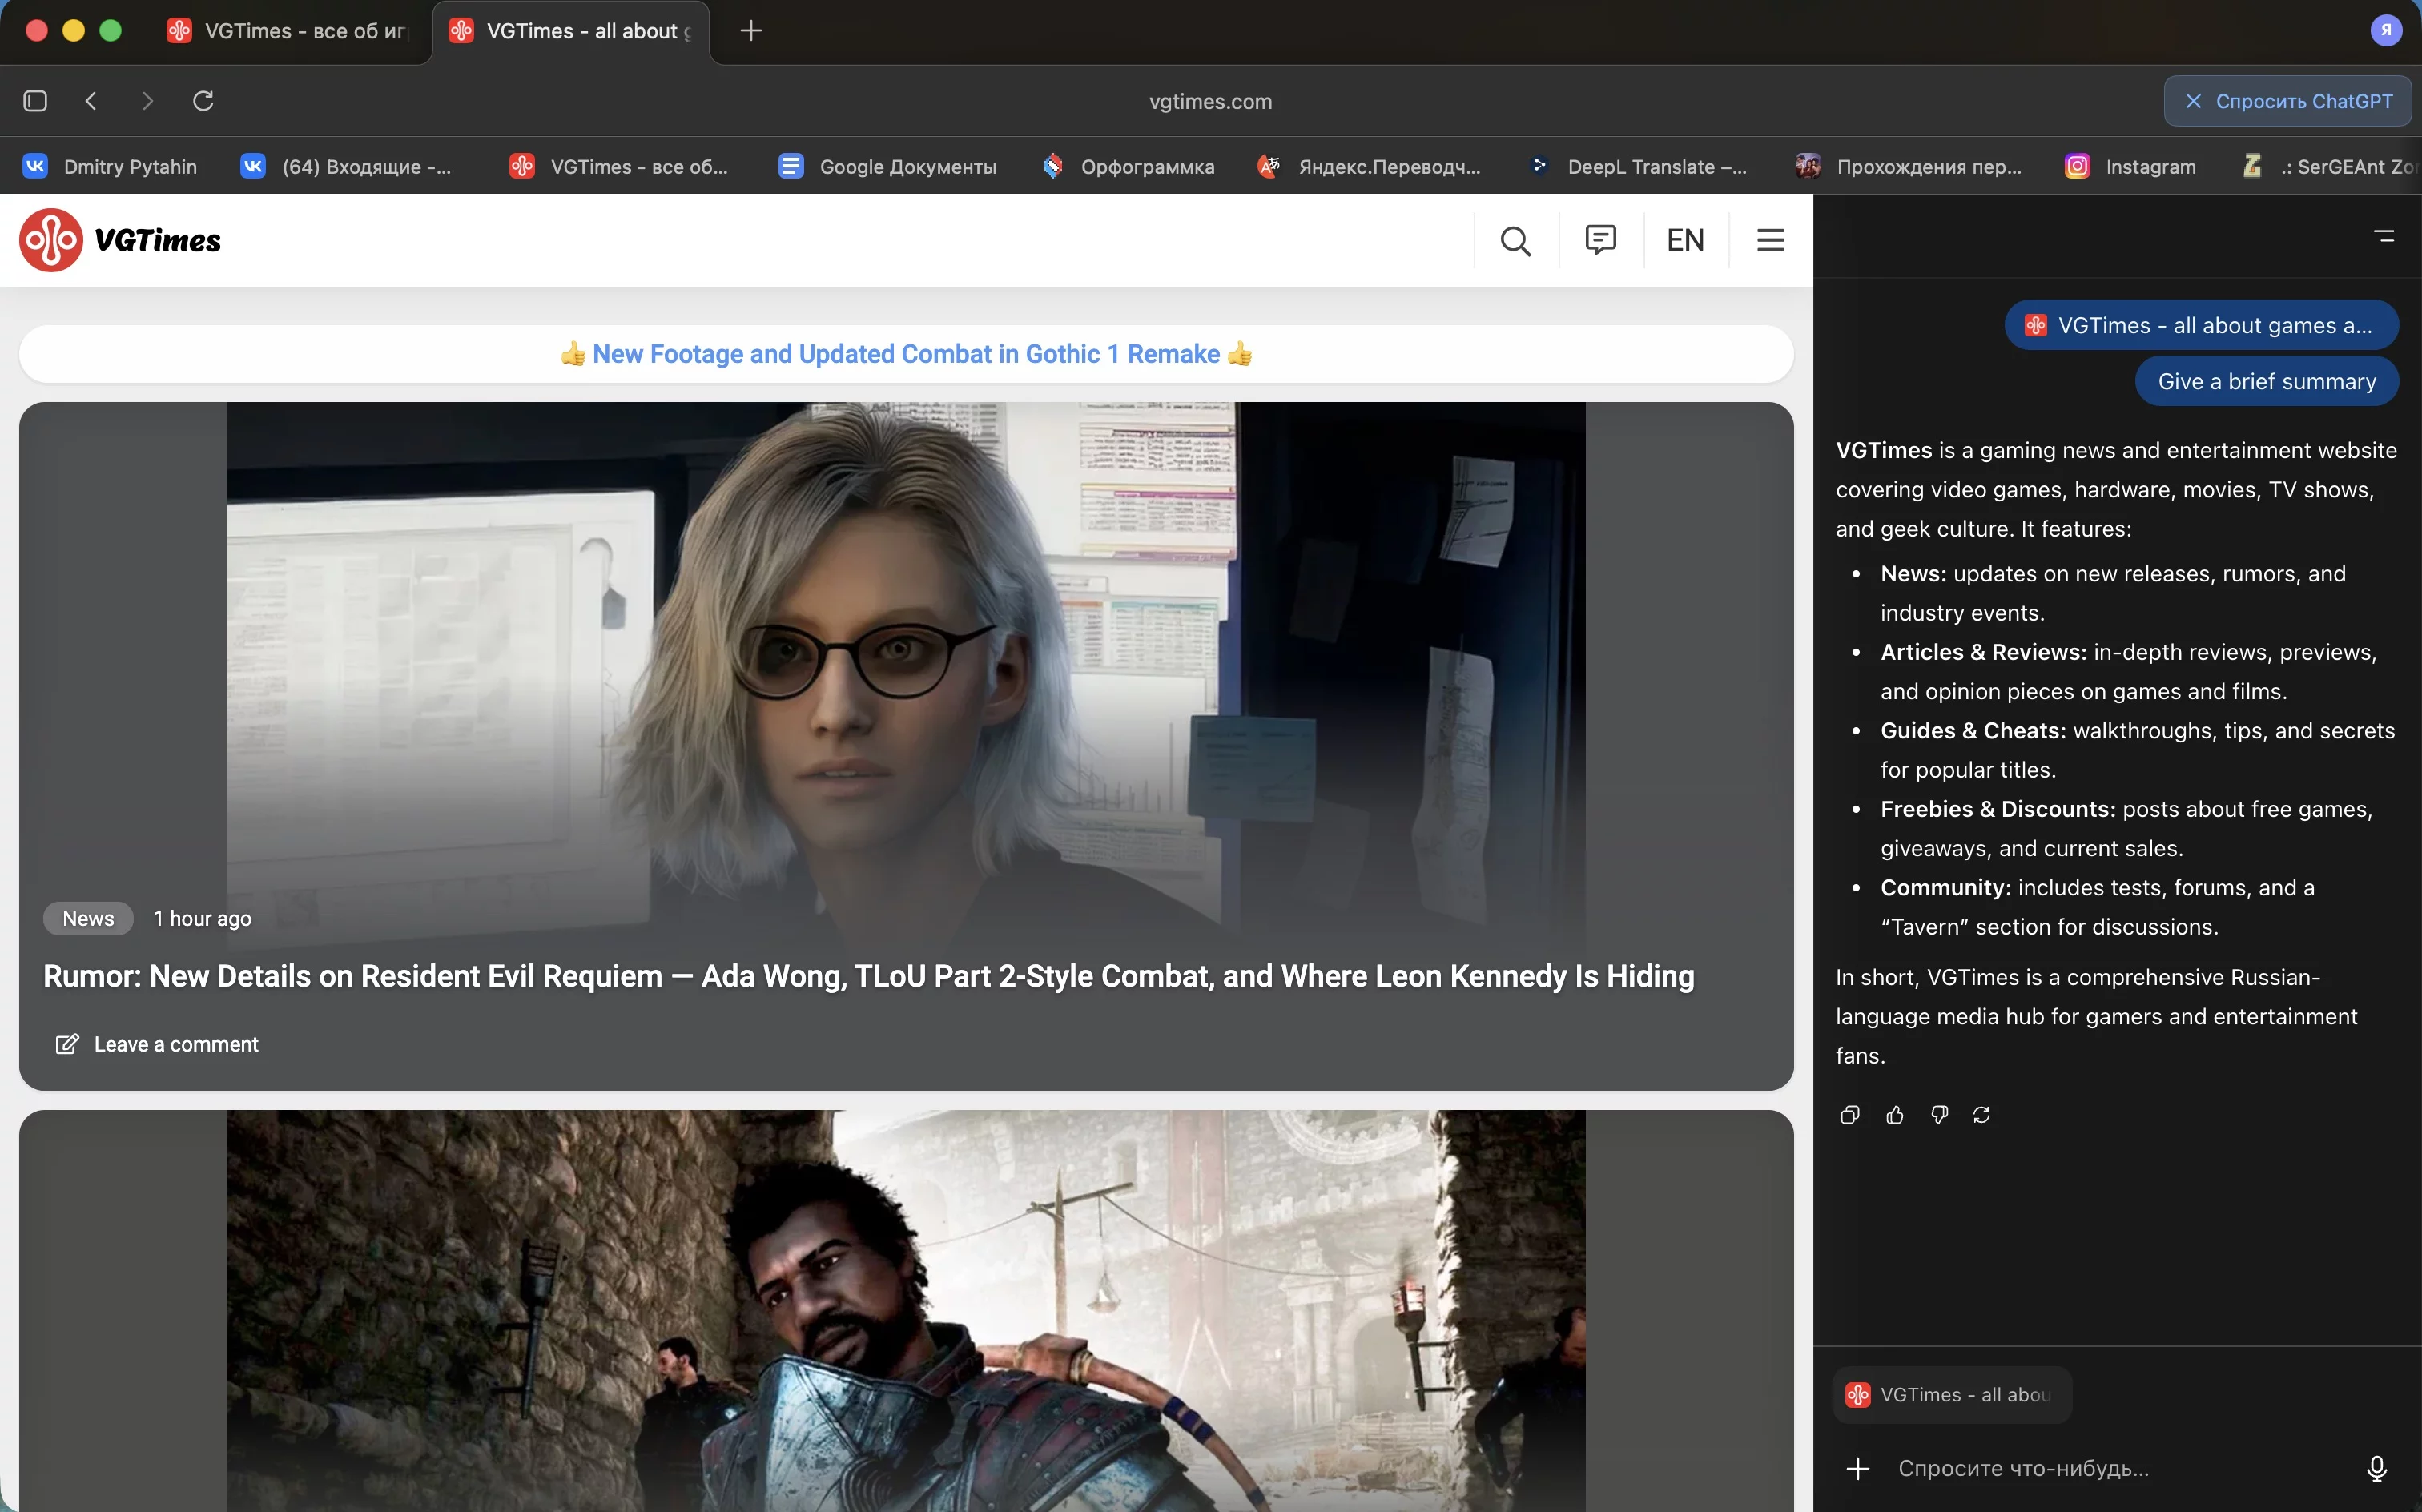Viewport: 2422px width, 1512px height.
Task: Click the copy response icon in ChatGPT panel
Action: pos(1849,1115)
